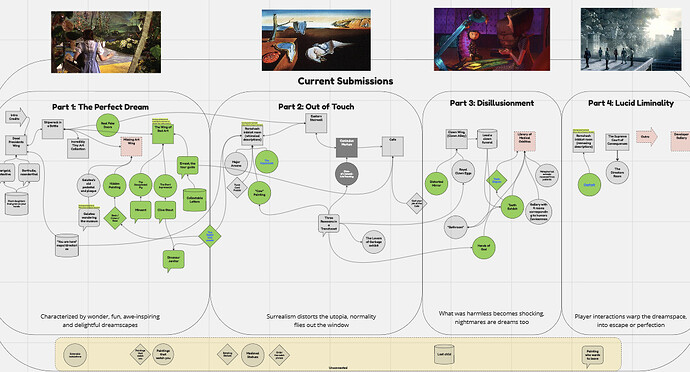
Task: Select the Part 2: Out of Touch heading
Action: (316, 107)
